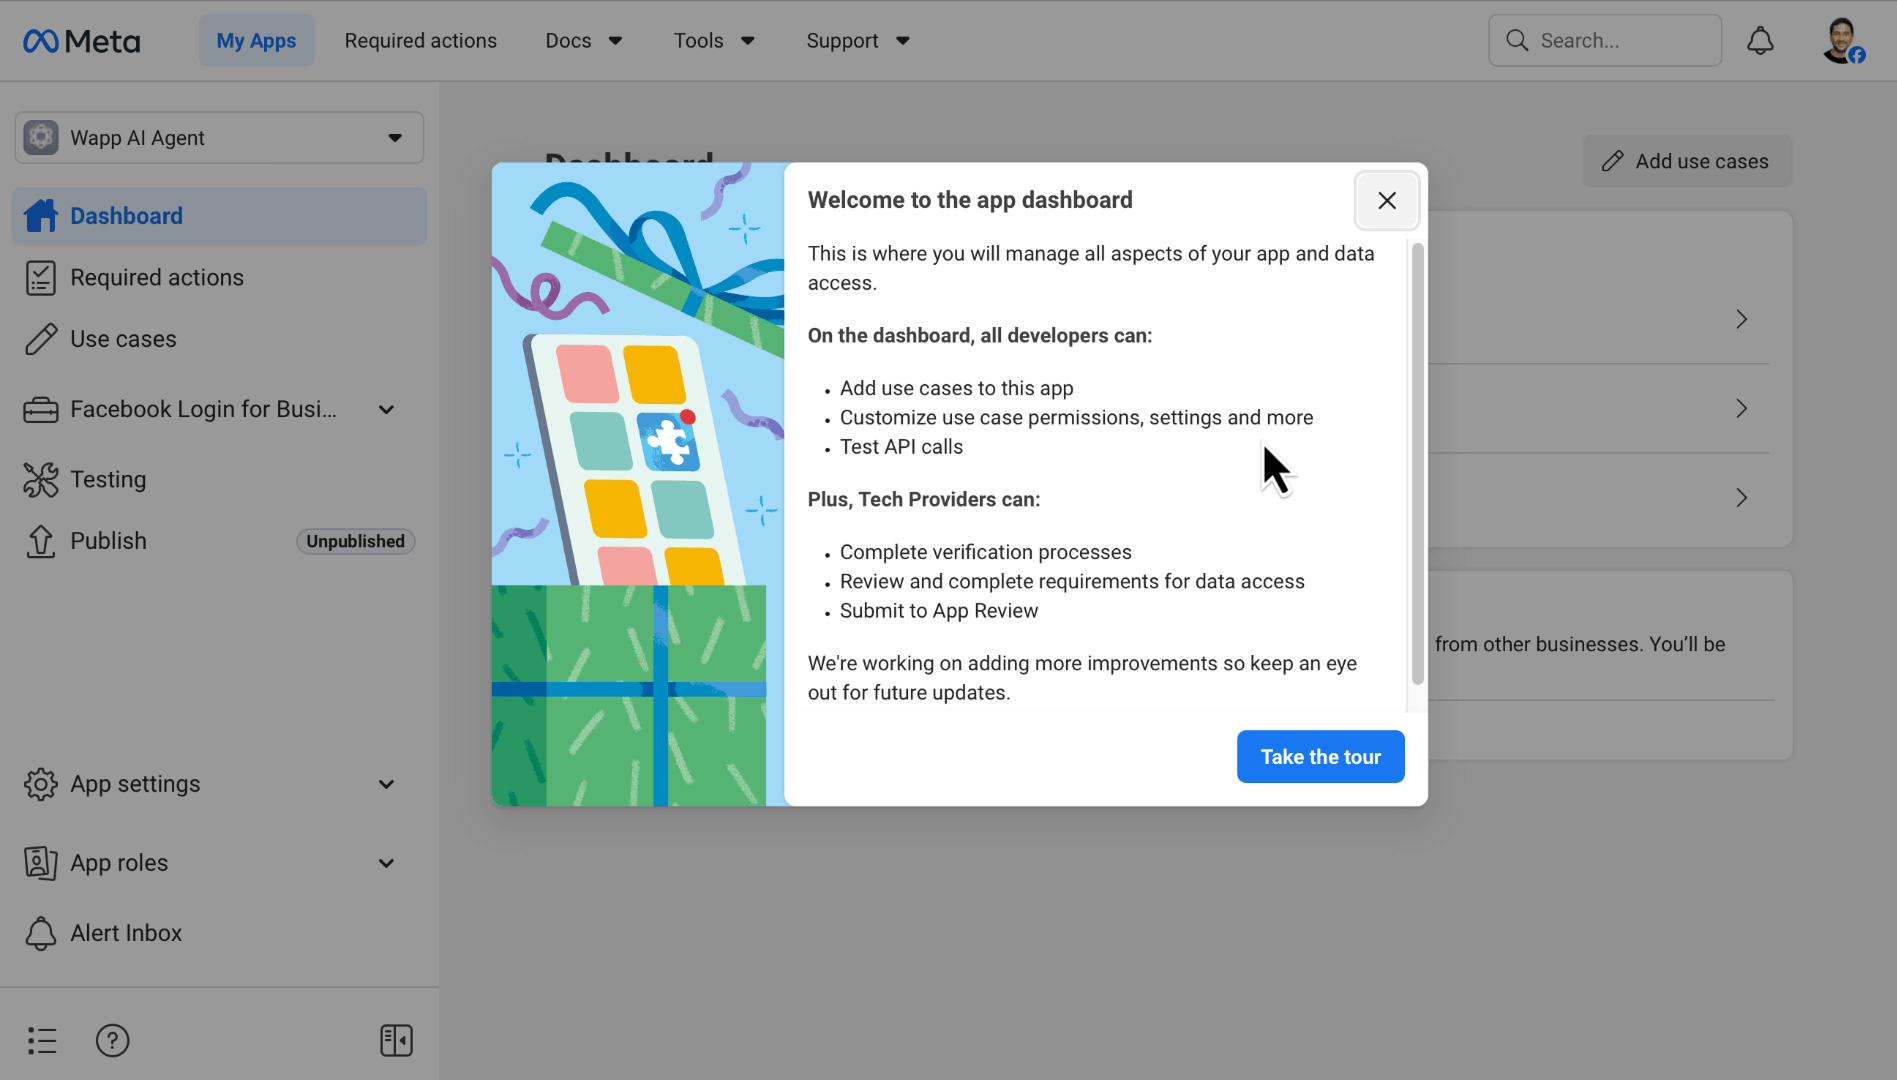This screenshot has width=1897, height=1080.
Task: Click the Testing tools icon
Action: pyautogui.click(x=41, y=480)
